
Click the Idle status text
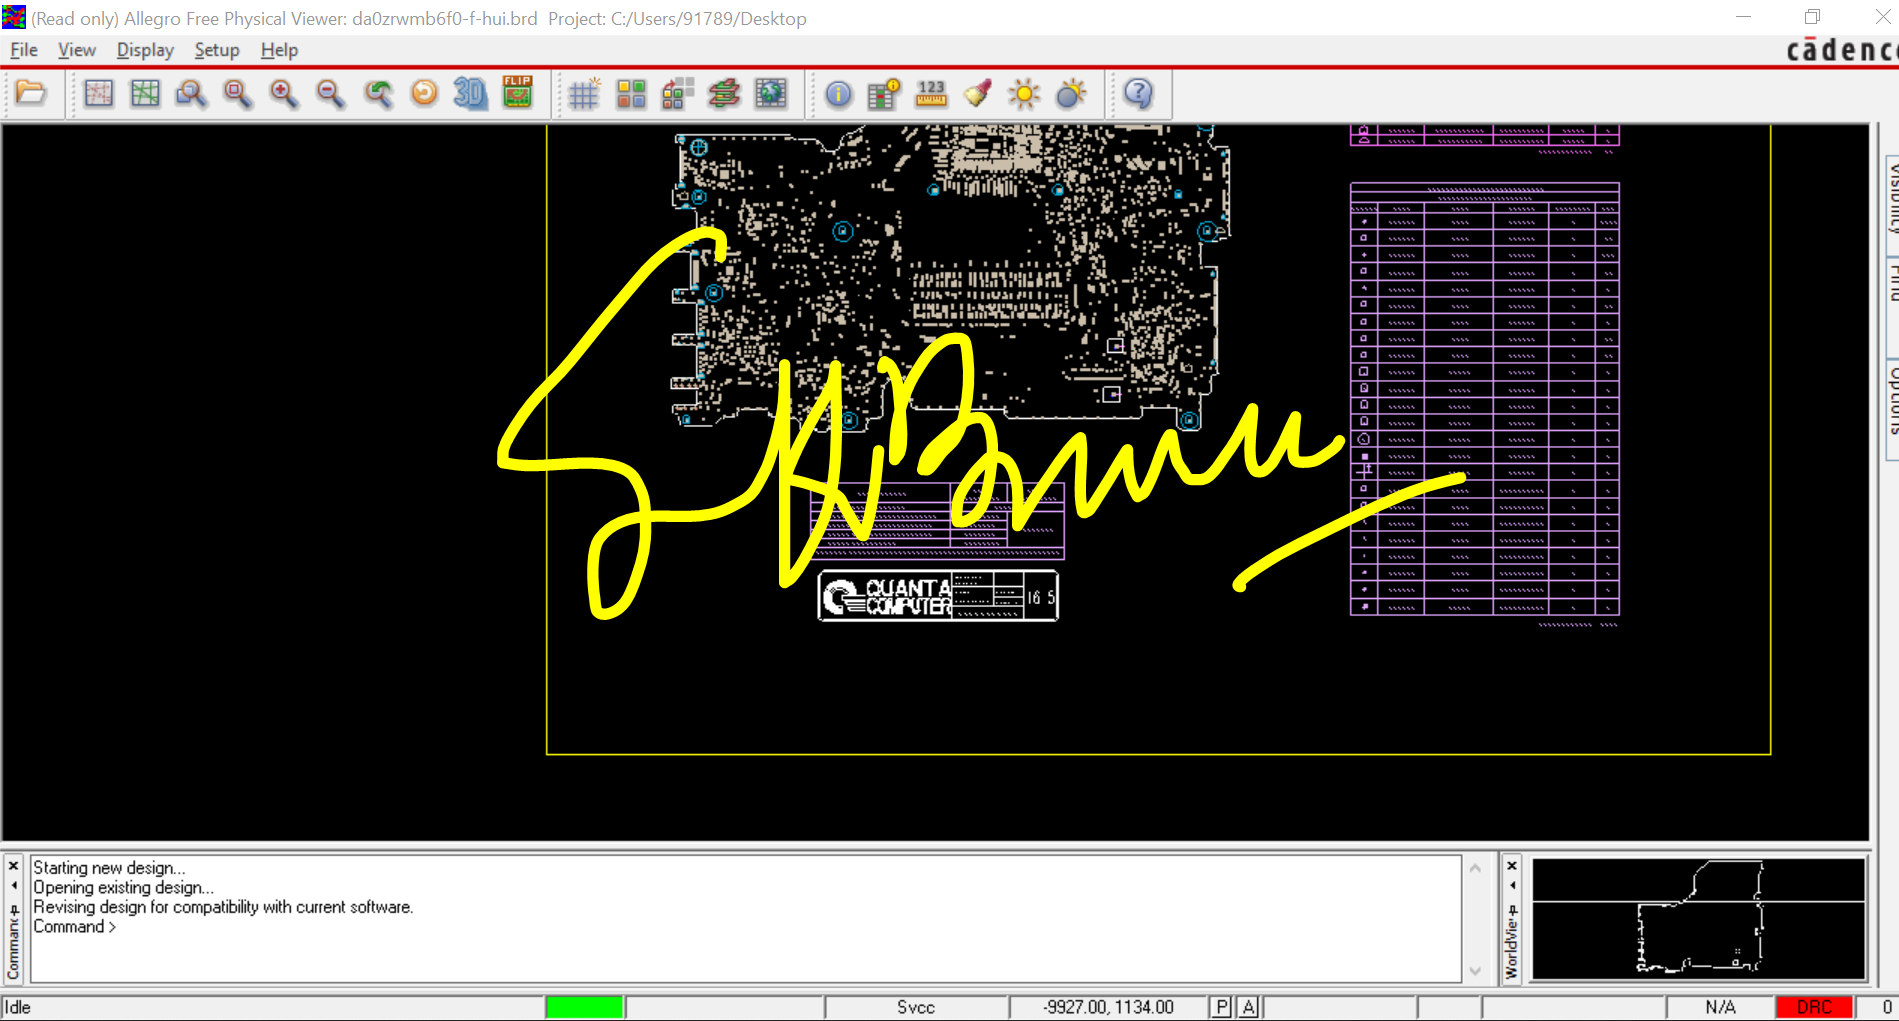(x=18, y=1007)
